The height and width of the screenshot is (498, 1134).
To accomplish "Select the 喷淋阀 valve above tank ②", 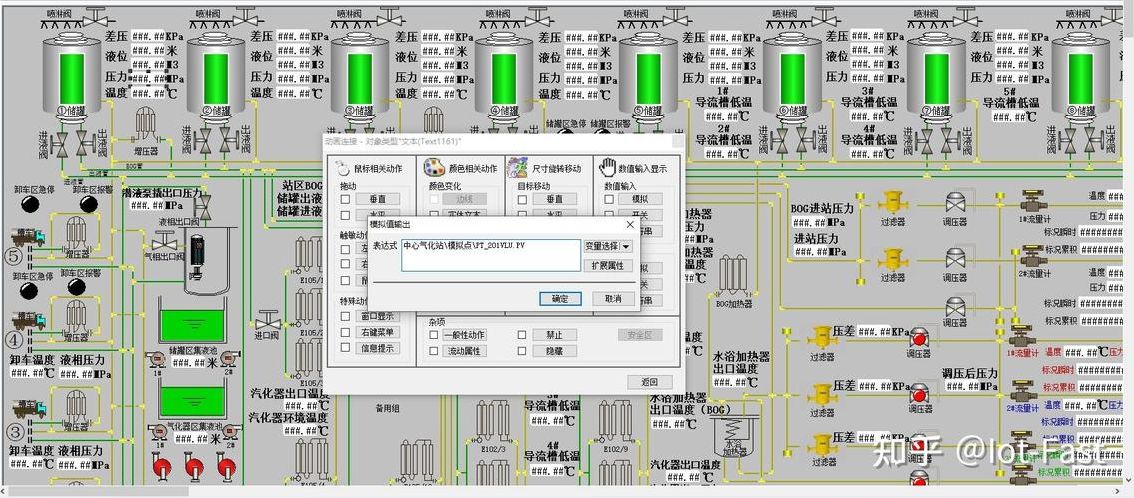I will pyautogui.click(x=246, y=16).
